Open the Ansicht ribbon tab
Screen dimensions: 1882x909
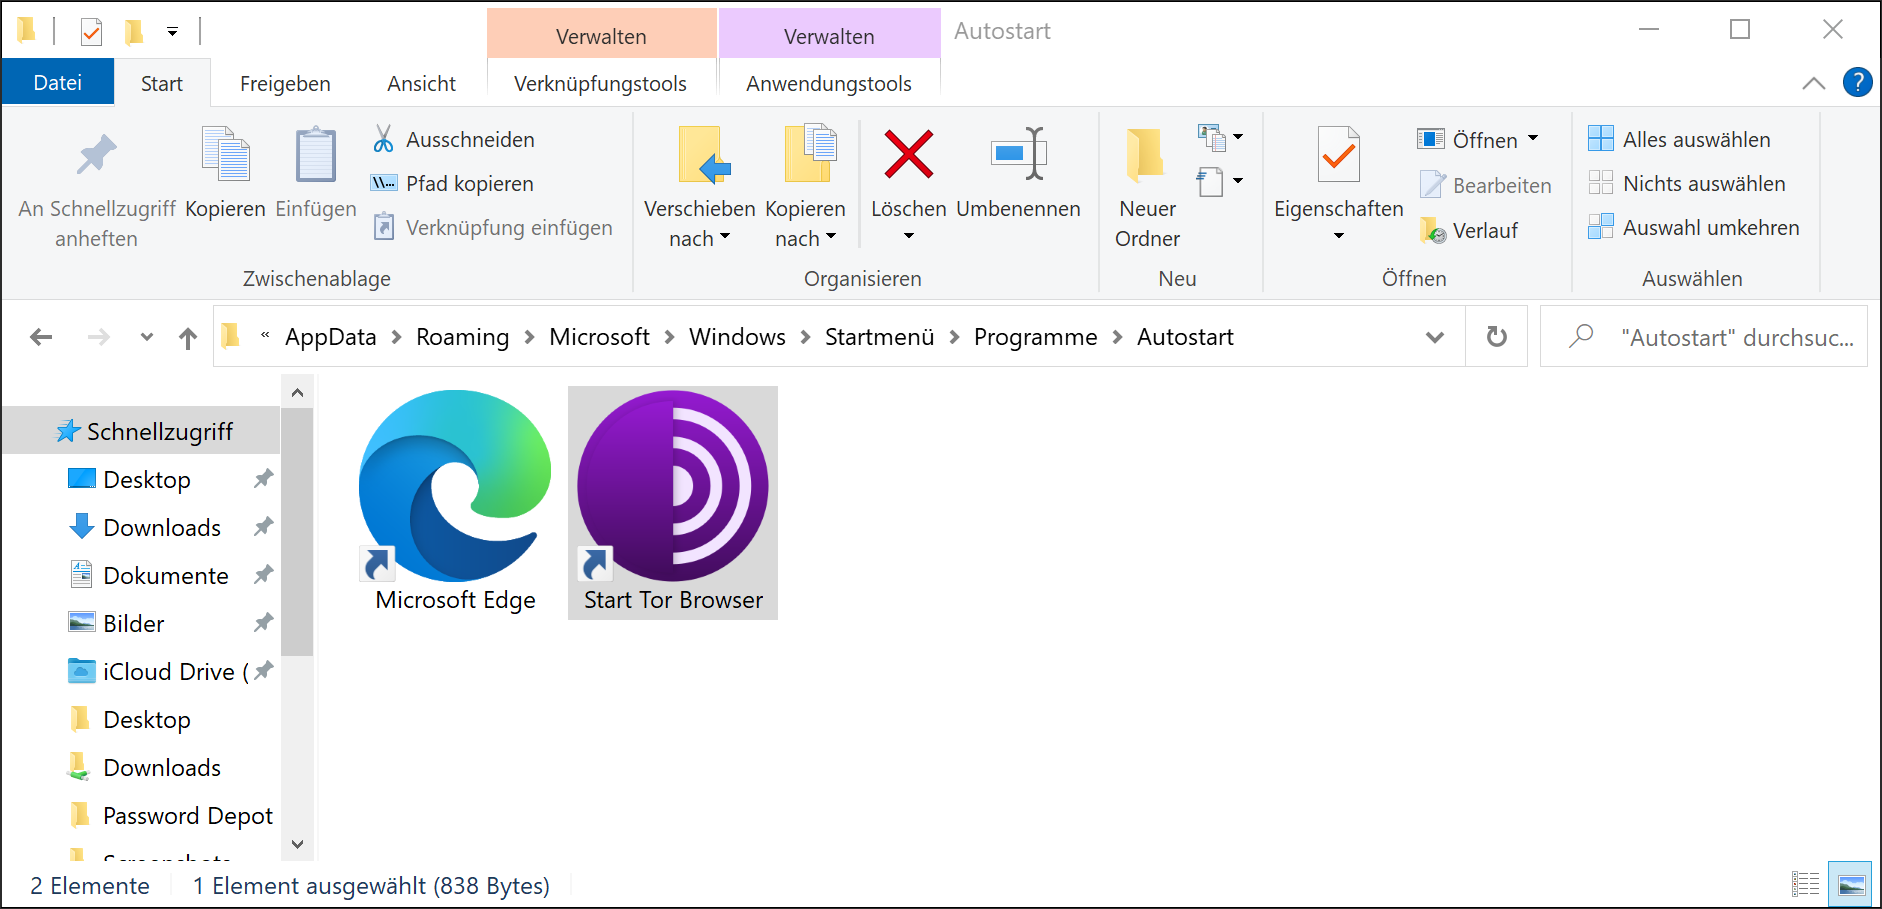tap(421, 84)
